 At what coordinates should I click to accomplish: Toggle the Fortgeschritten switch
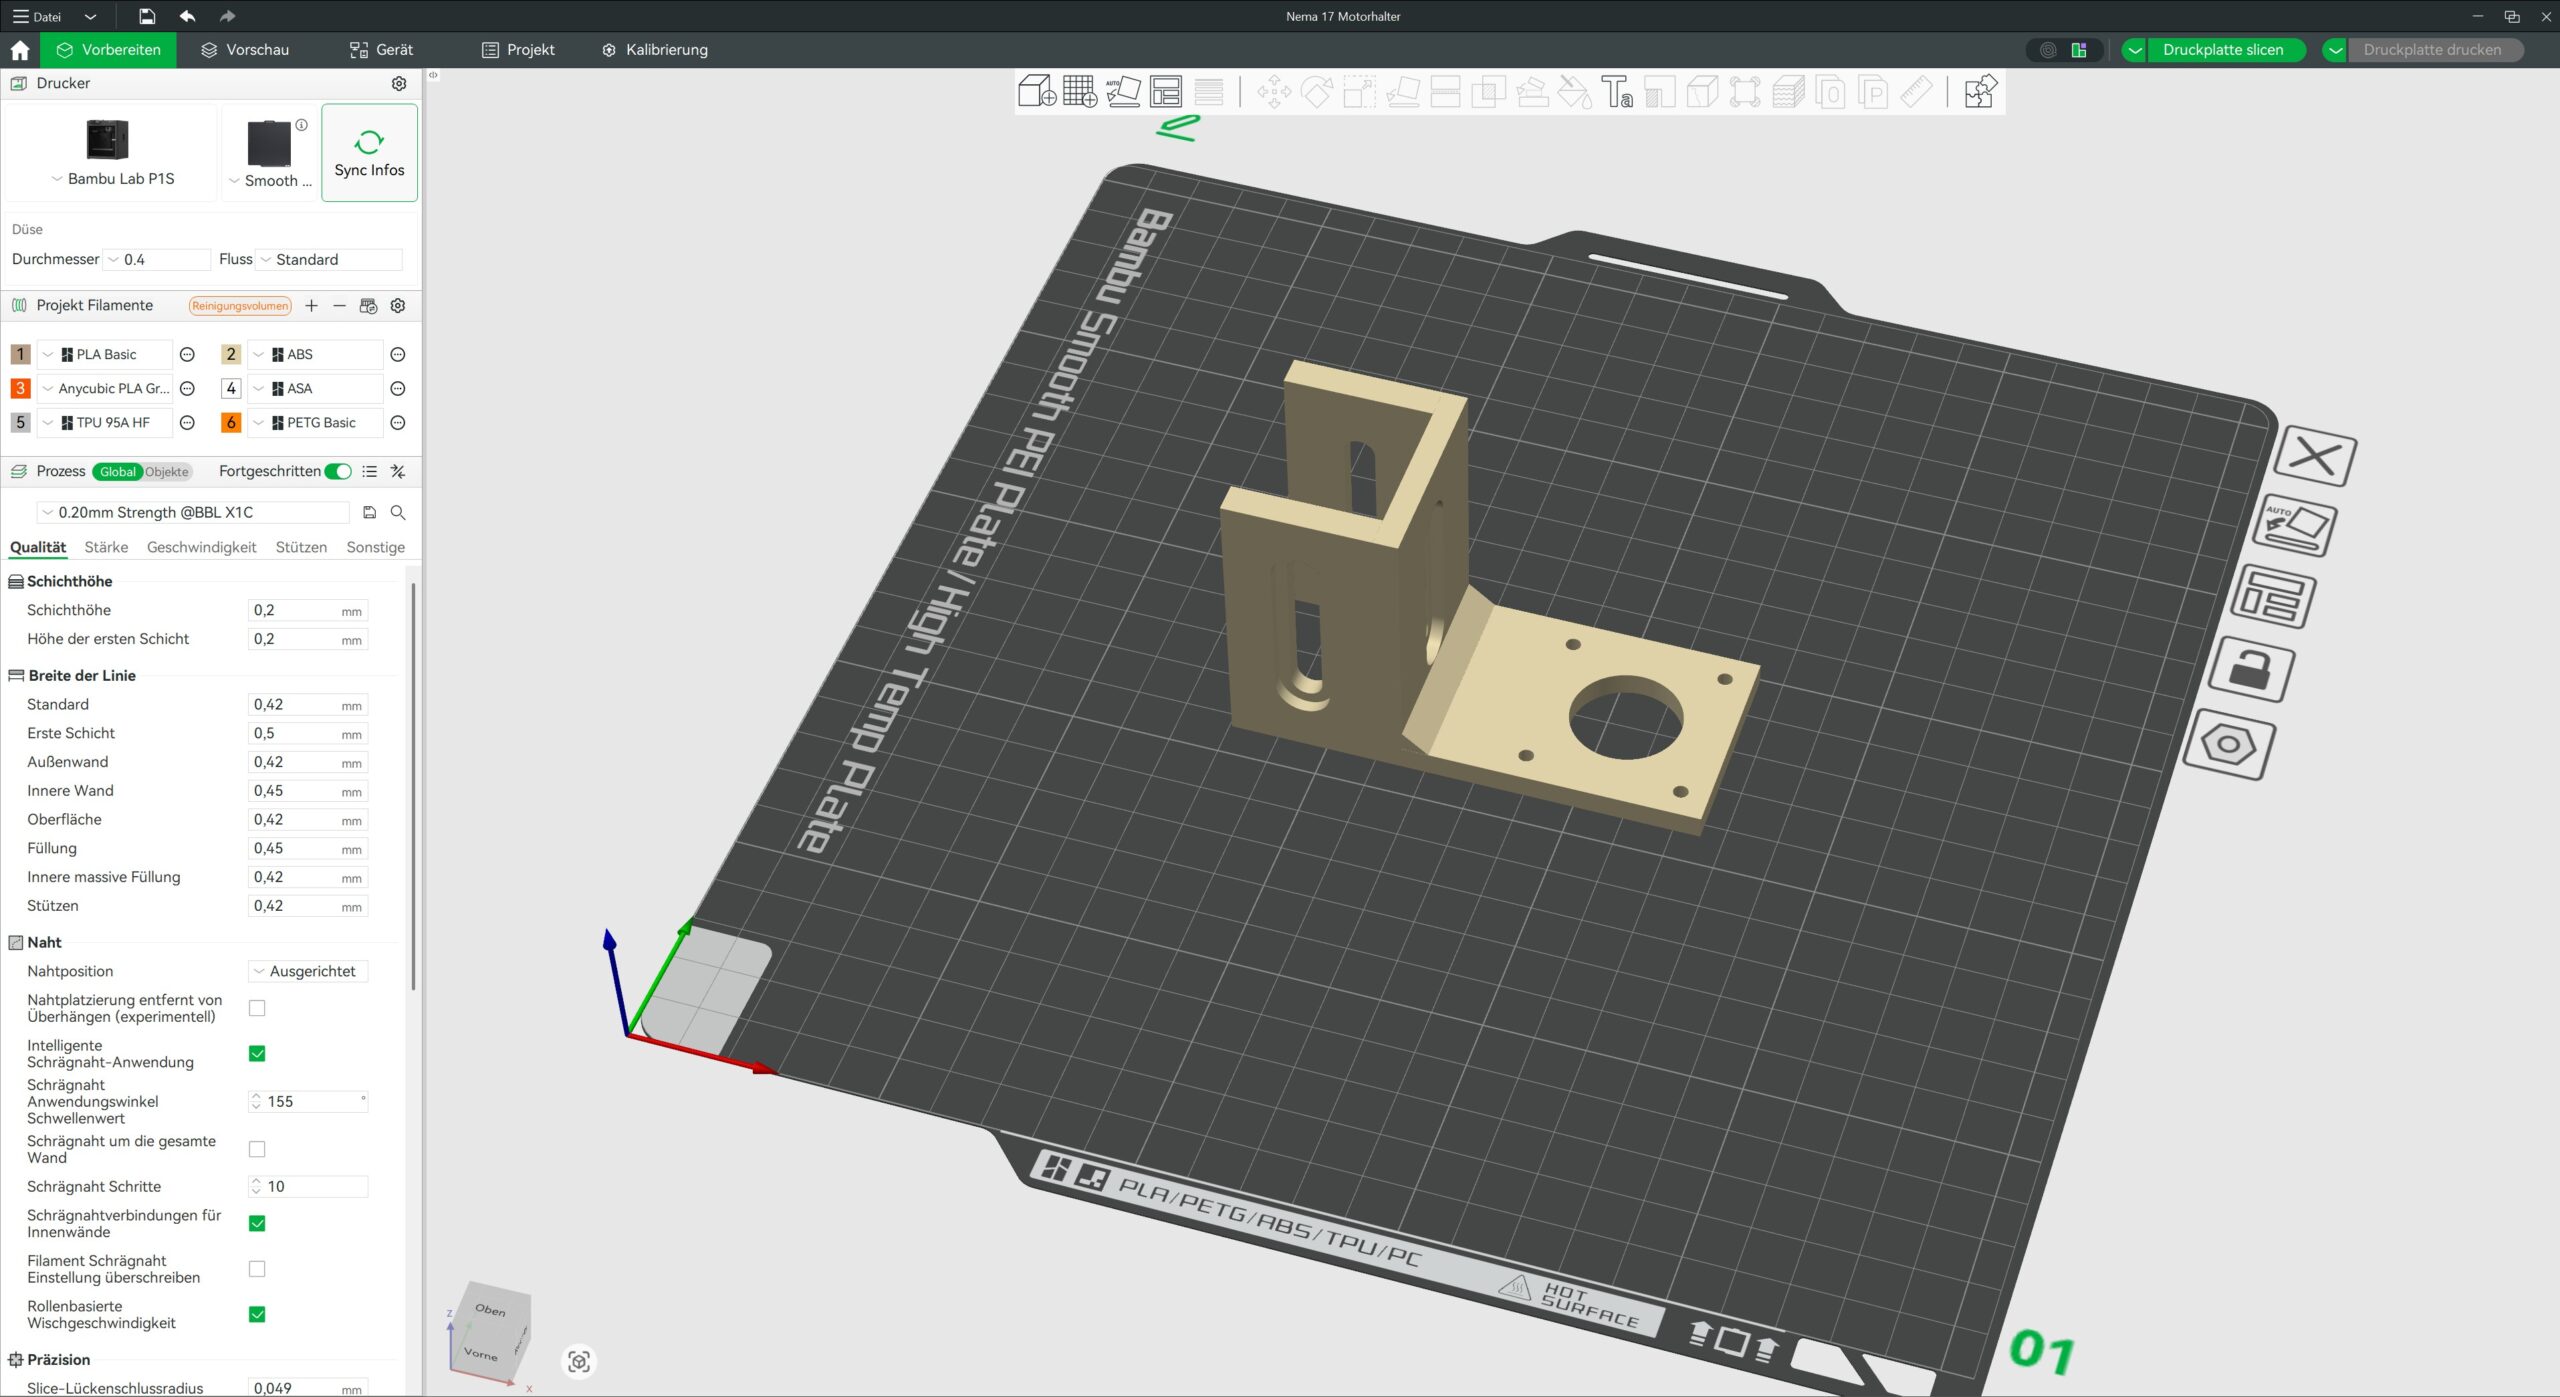click(338, 471)
